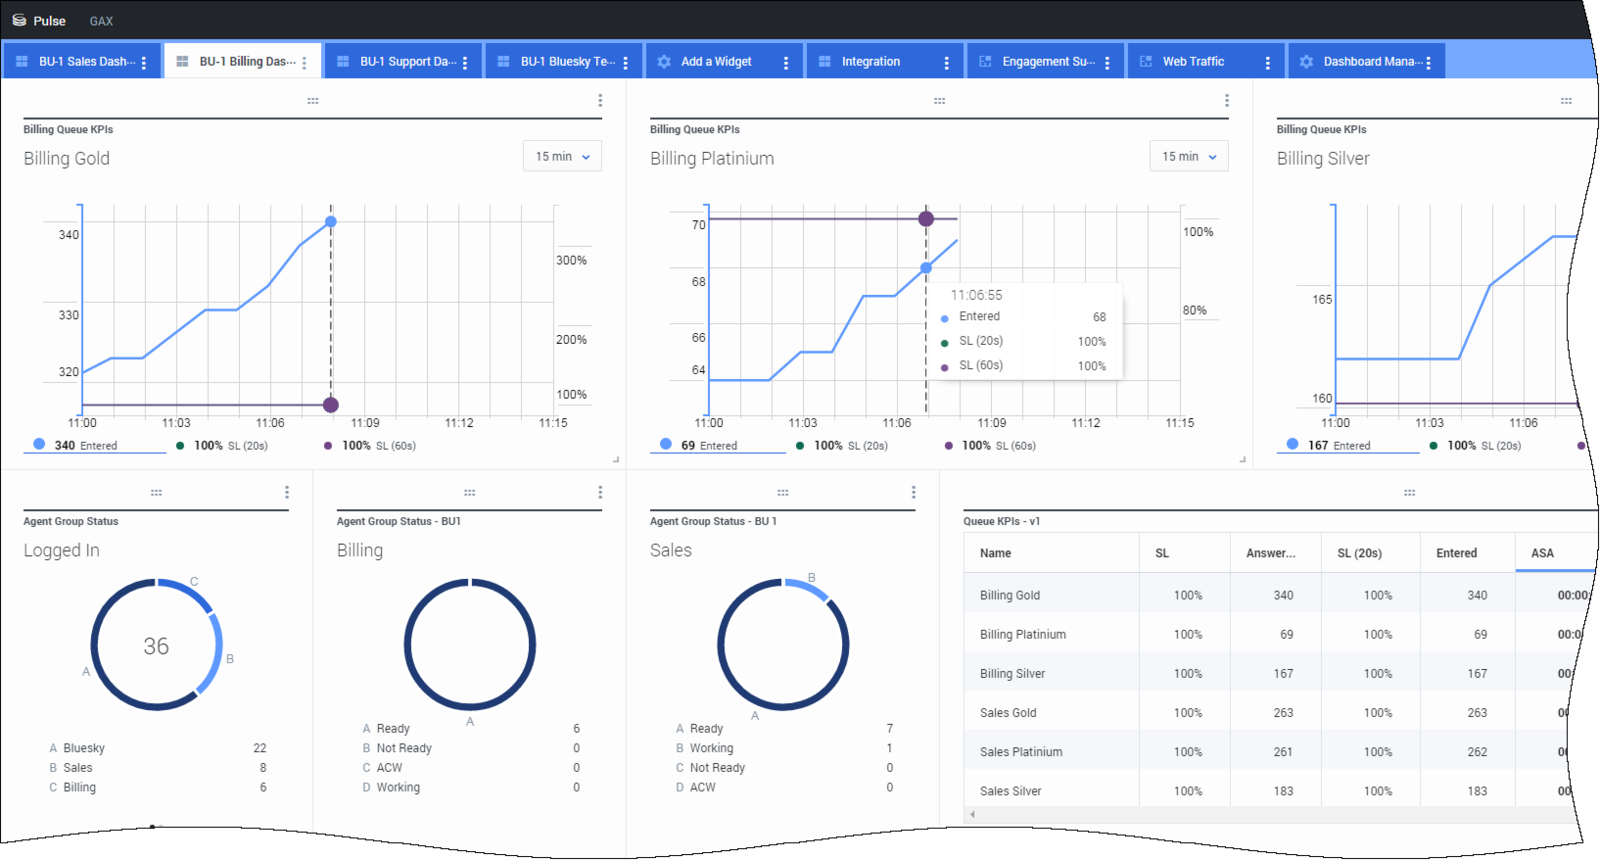Open options menu for Logged In widget

[x=287, y=492]
